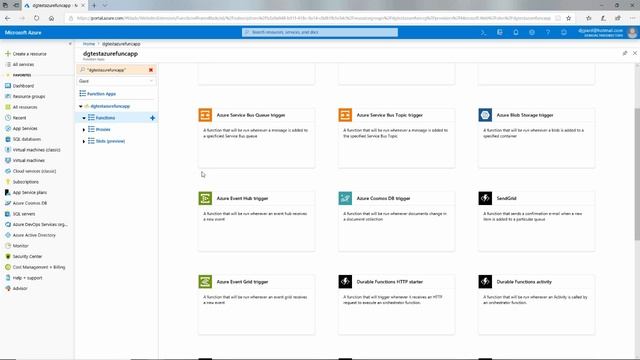
Task: Add a new function with plus icon
Action: click(x=152, y=118)
